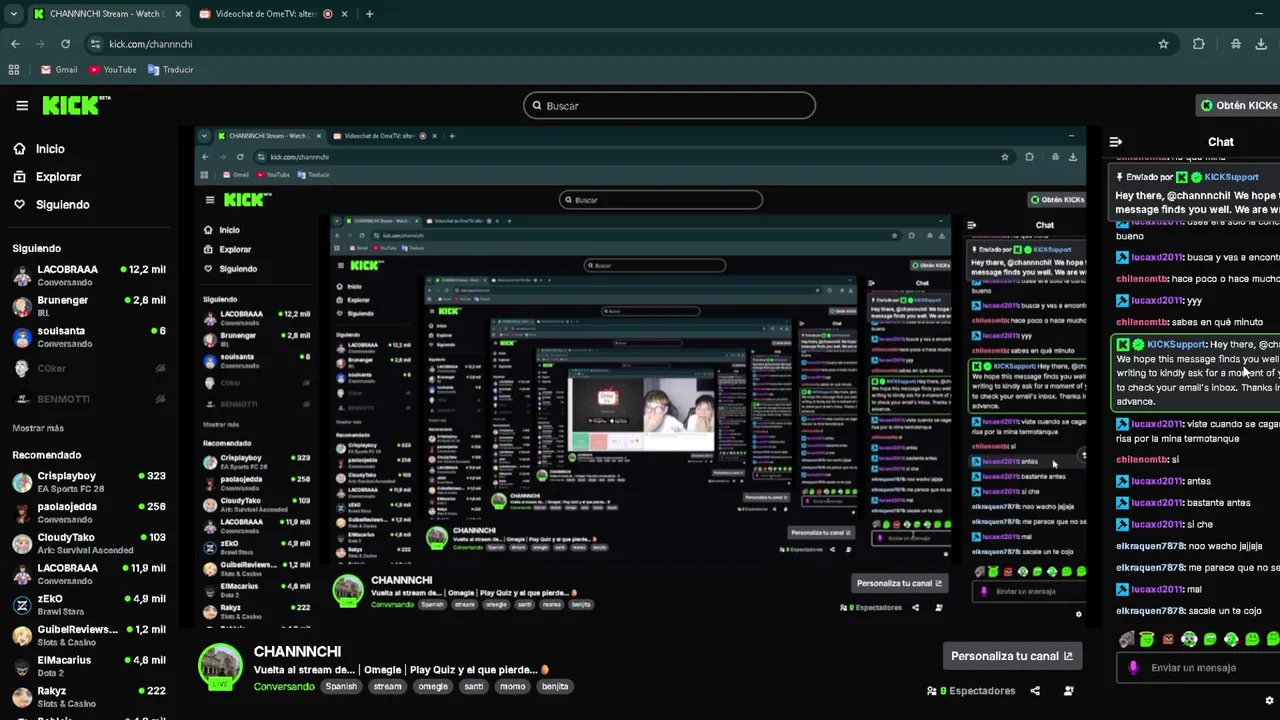
Task: Click the '9 Espectadores' viewer count
Action: pos(970,690)
